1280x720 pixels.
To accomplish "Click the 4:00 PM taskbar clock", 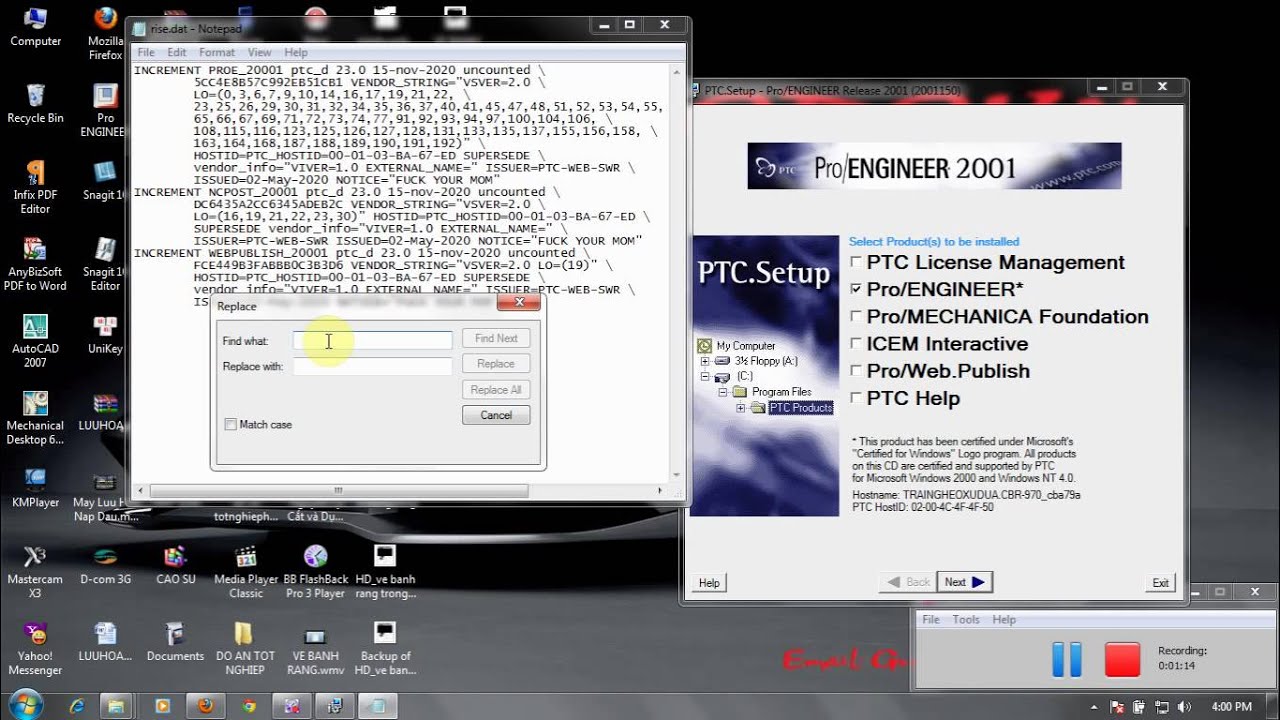I will tap(1231, 706).
